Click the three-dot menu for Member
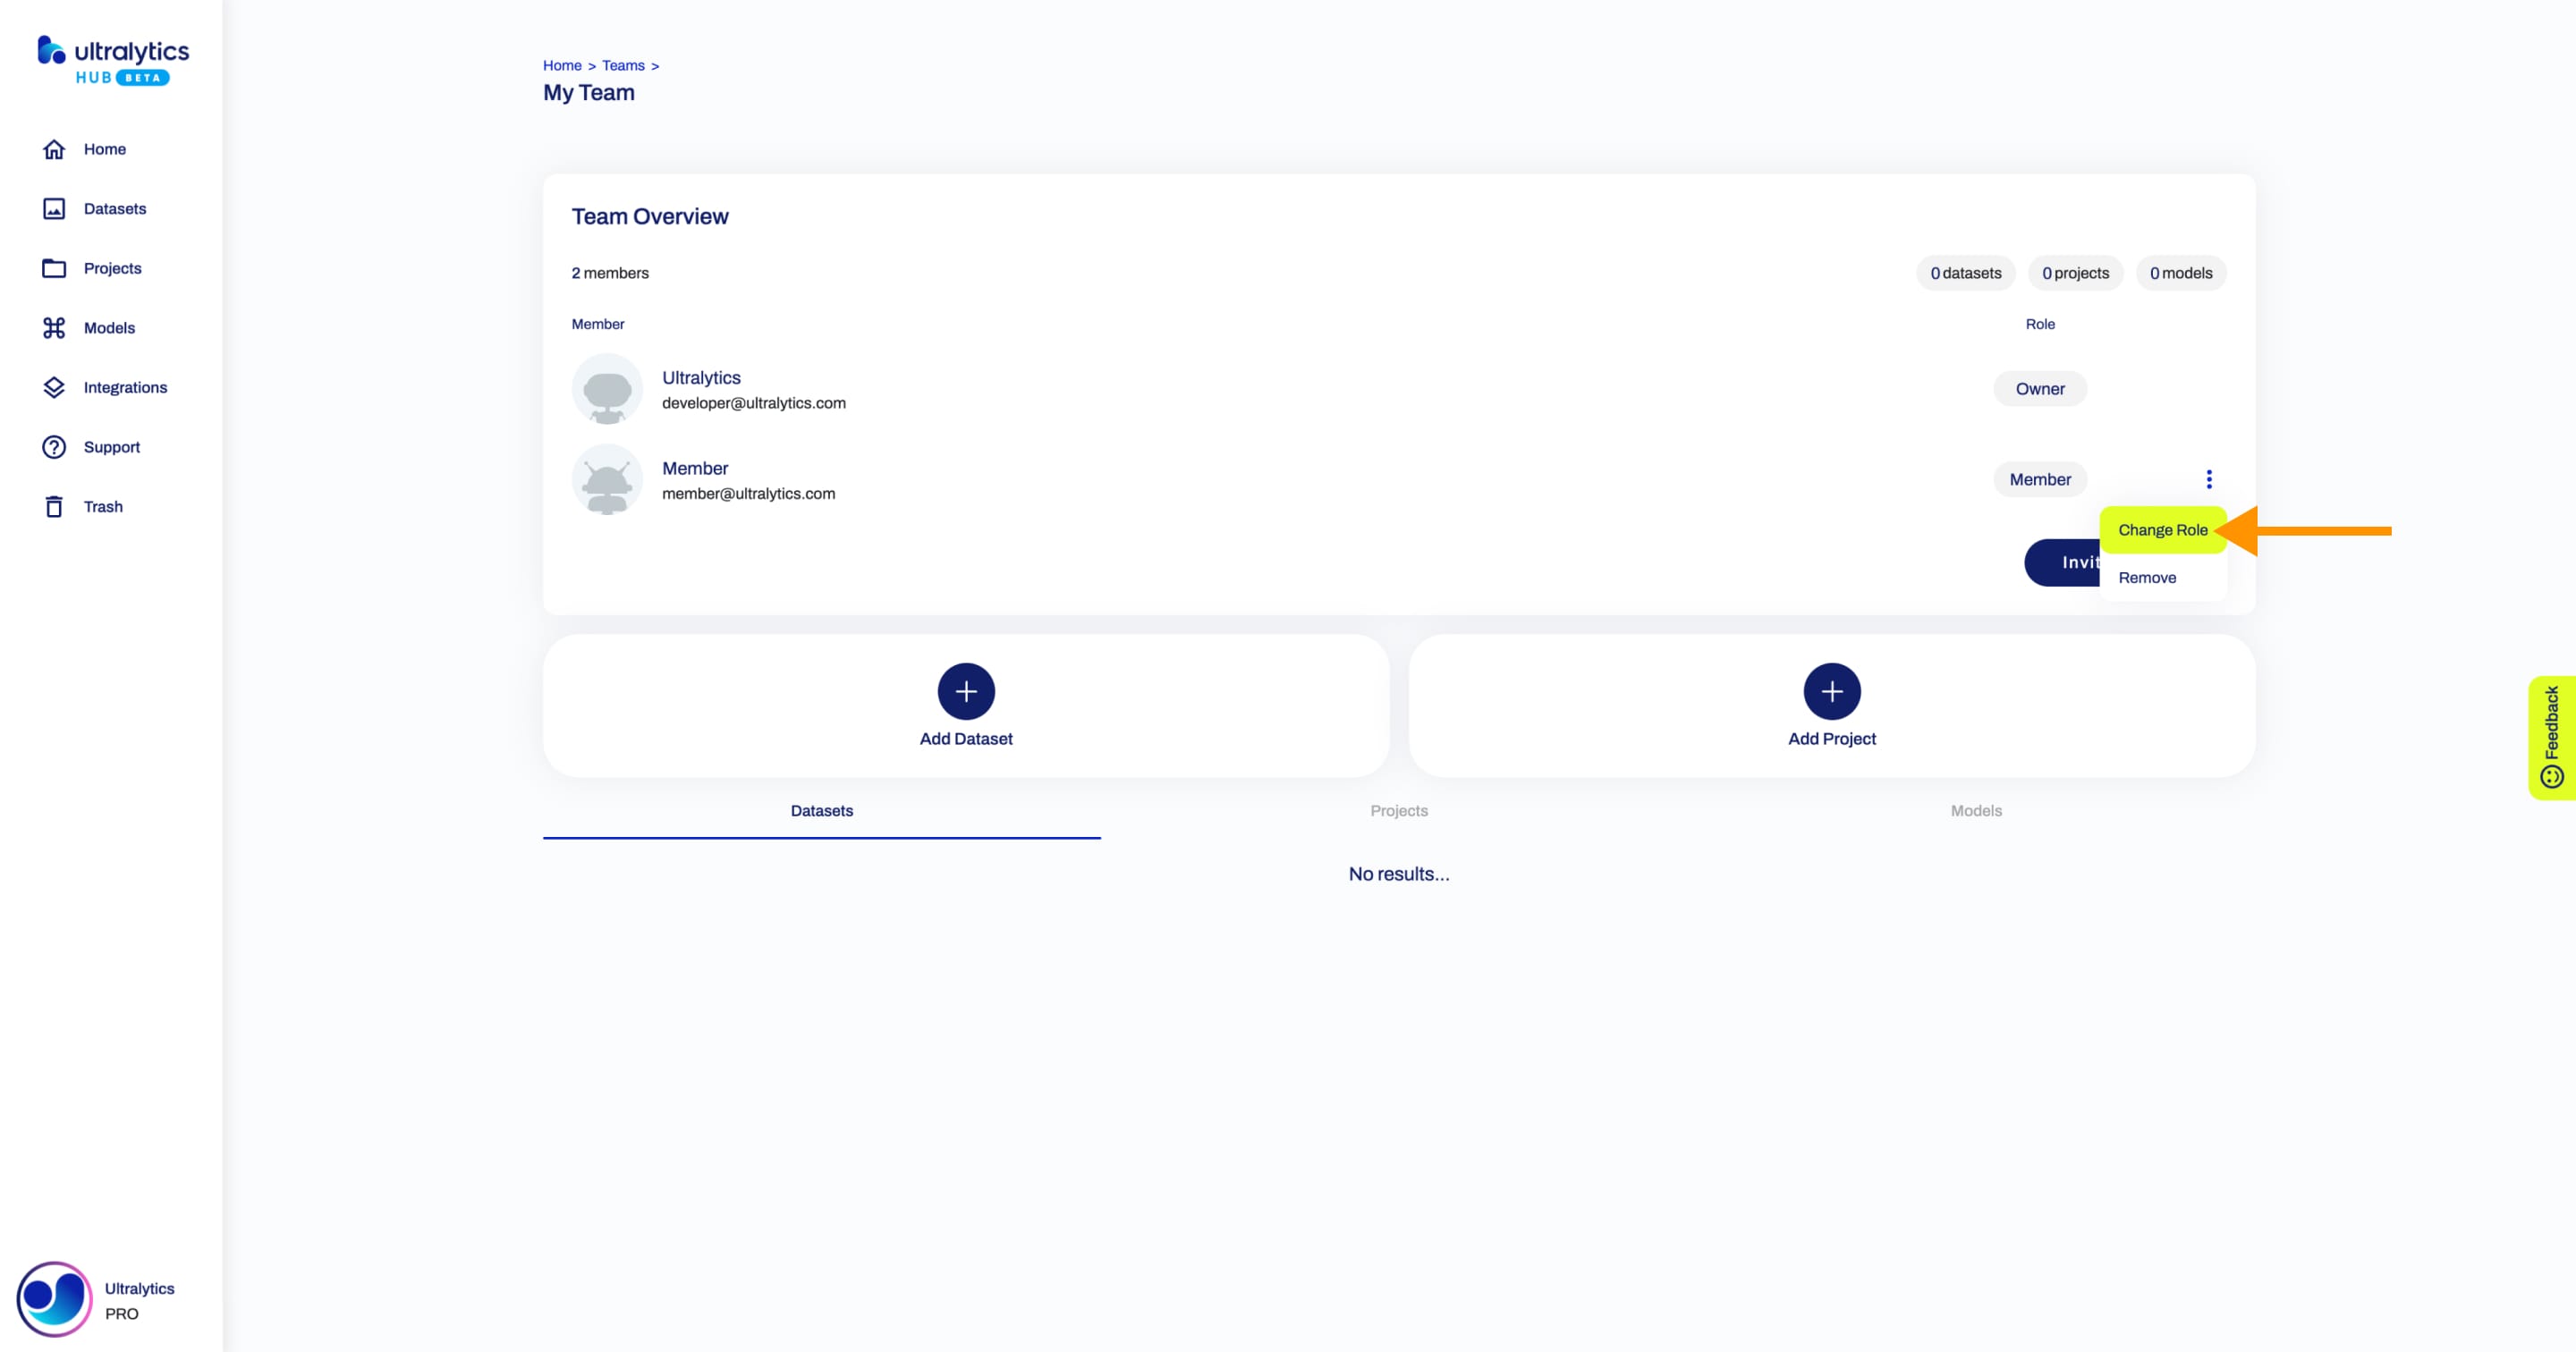The width and height of the screenshot is (2576, 1352). pos(2209,478)
